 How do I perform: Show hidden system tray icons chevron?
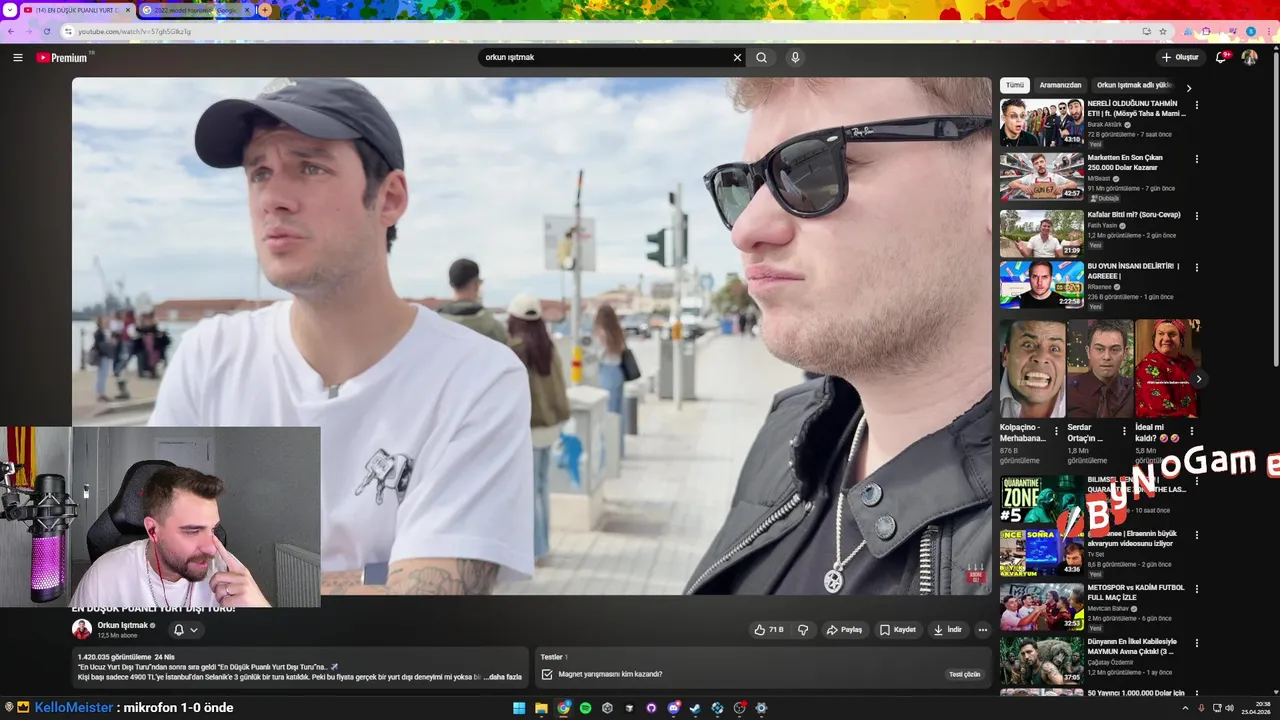1185,708
